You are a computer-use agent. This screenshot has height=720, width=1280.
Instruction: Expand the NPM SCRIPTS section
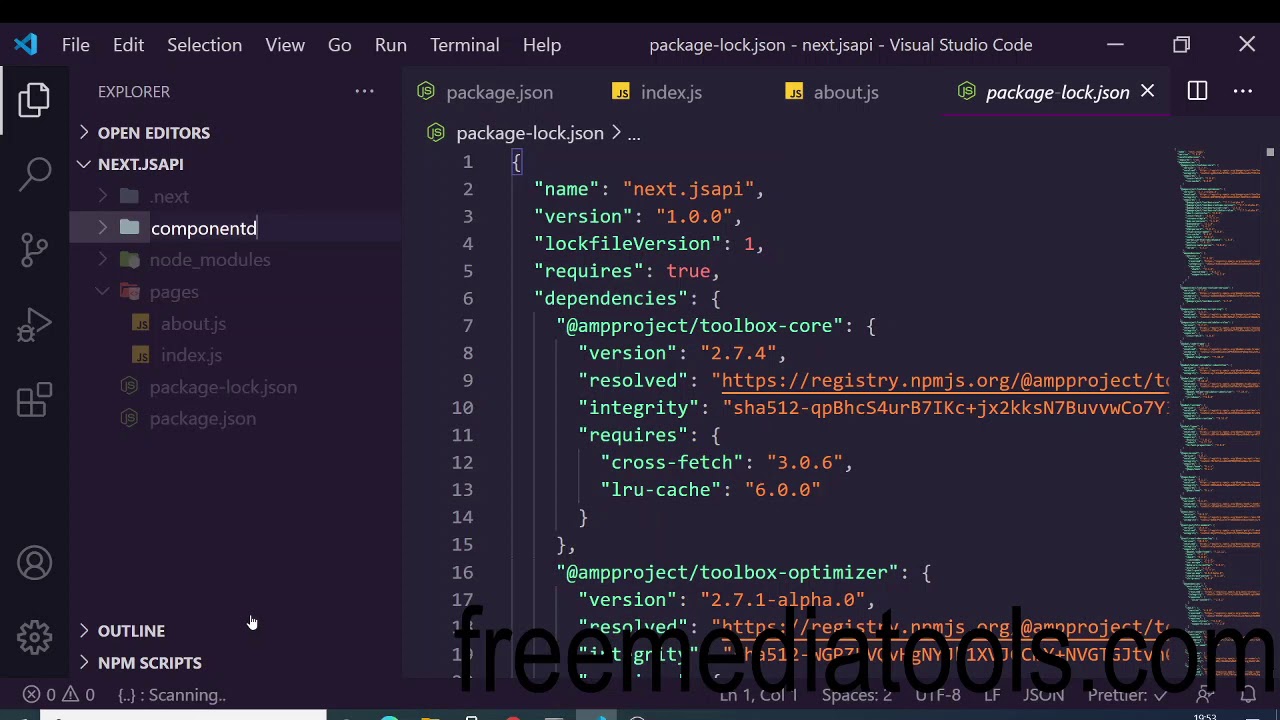pyautogui.click(x=149, y=663)
